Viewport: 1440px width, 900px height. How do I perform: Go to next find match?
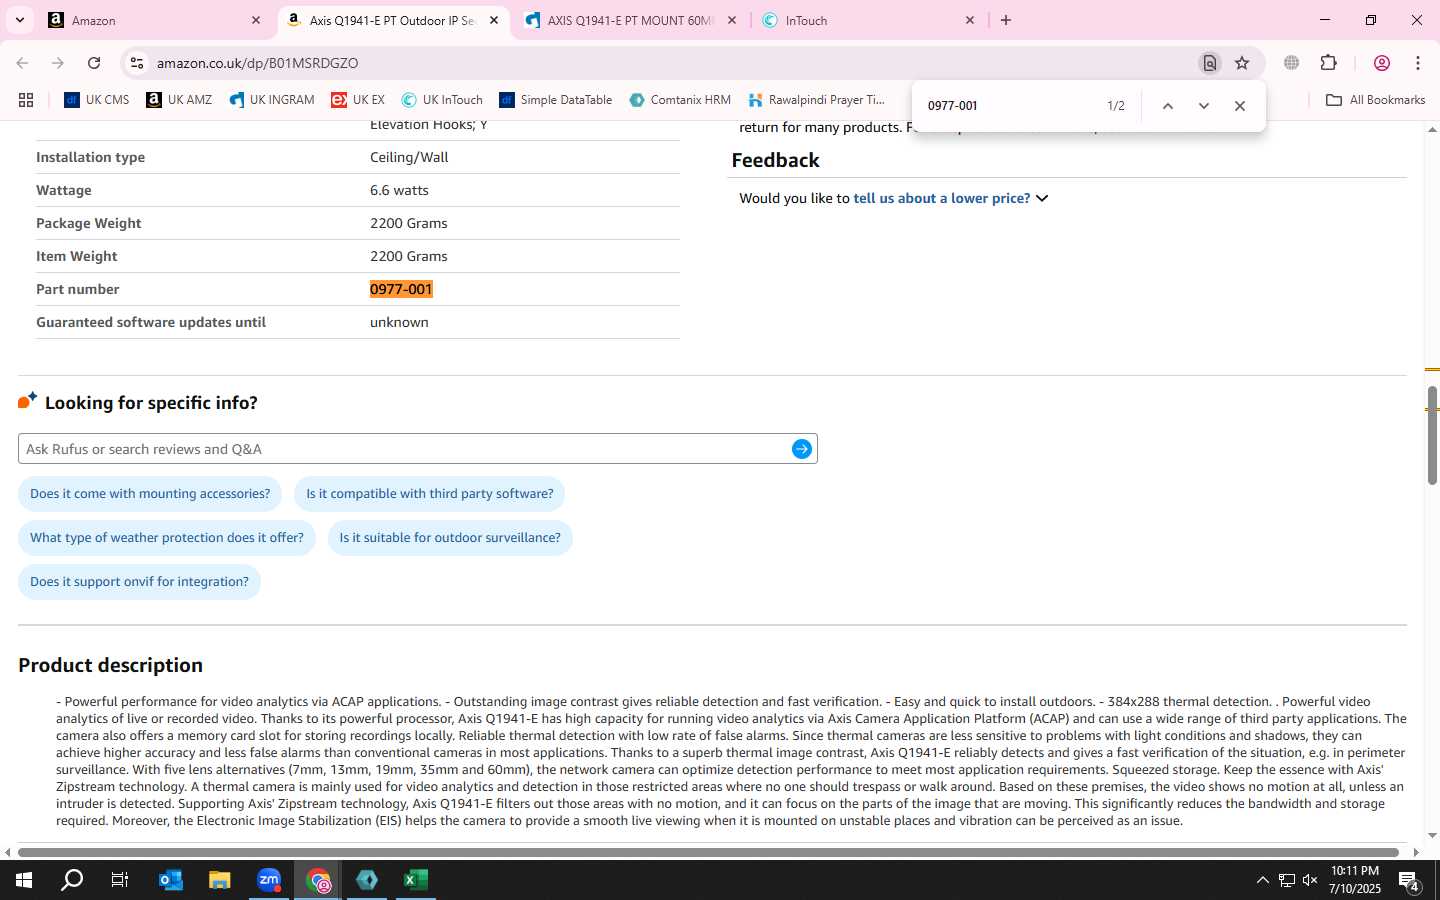tap(1204, 106)
